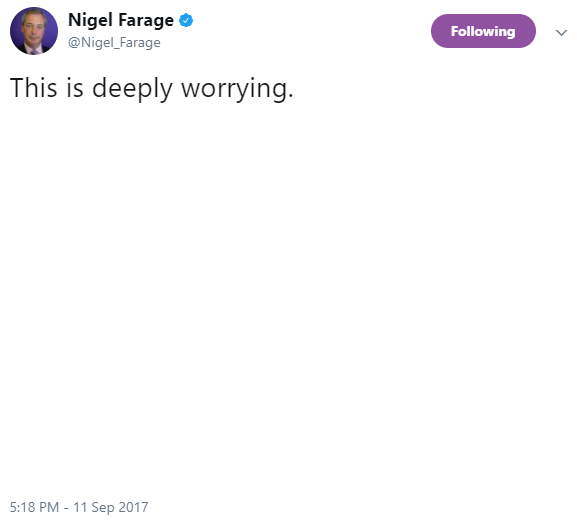Screen dimensions: 577x528
Task: Click the time '5:18 PM' in the footer
Action: (x=34, y=507)
